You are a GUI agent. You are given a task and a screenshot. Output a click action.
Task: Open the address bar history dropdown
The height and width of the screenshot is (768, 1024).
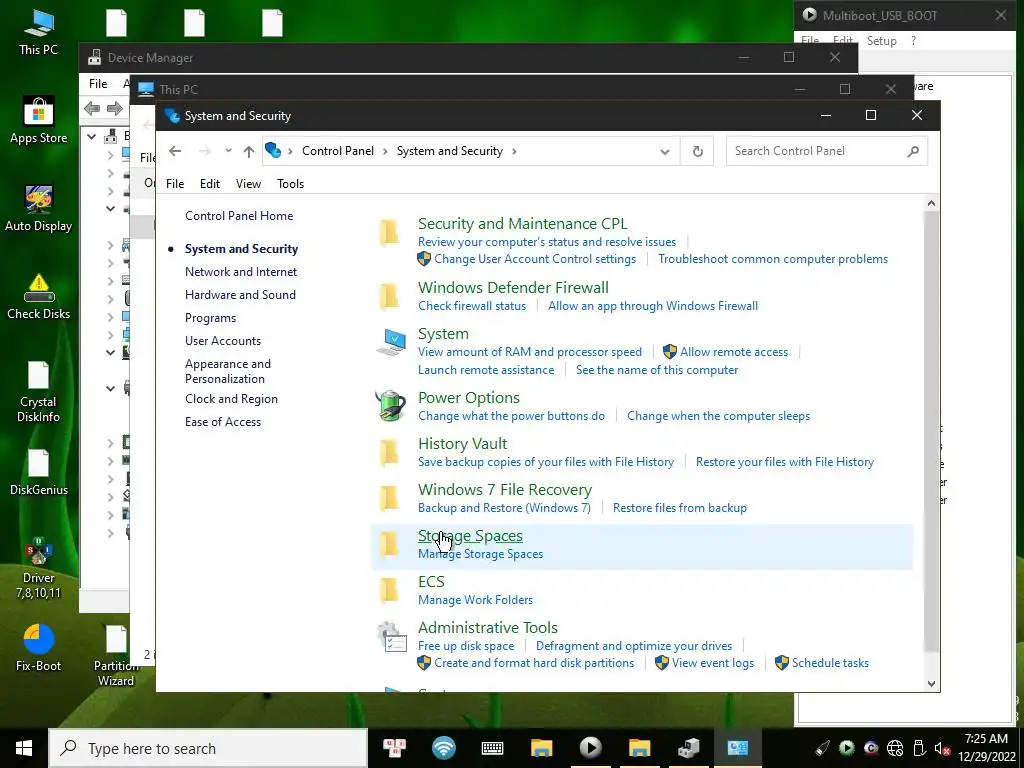665,152
